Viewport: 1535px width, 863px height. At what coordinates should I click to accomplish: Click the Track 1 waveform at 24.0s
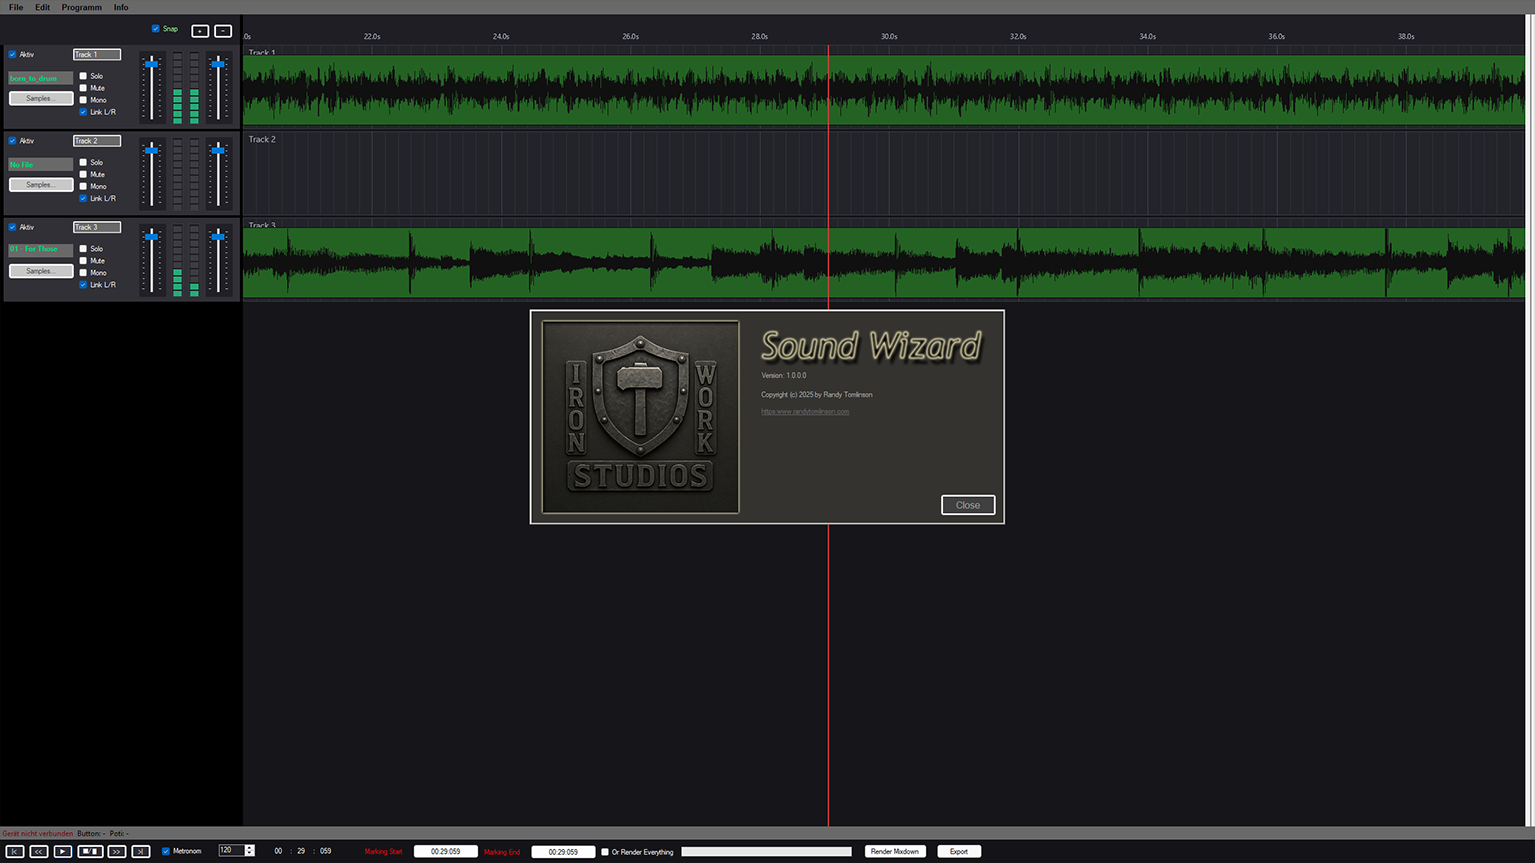(x=501, y=90)
